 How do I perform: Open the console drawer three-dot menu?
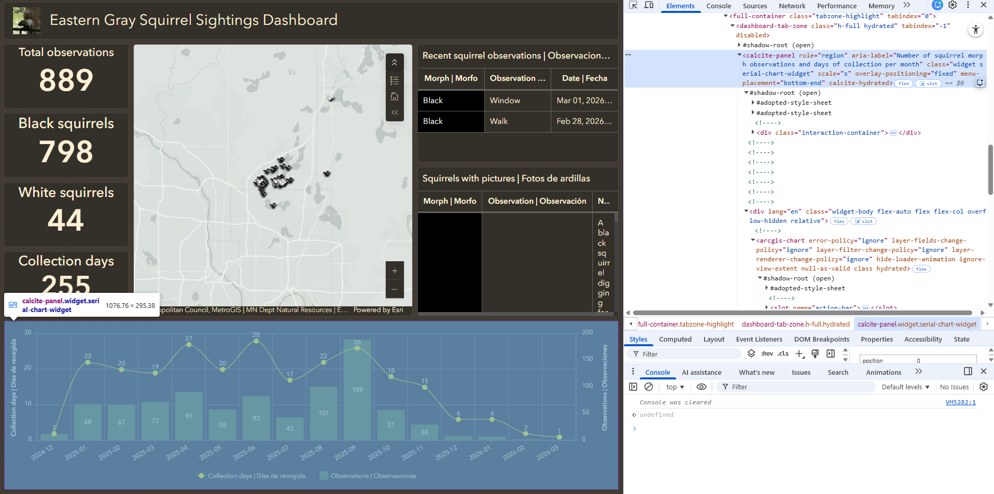click(634, 372)
